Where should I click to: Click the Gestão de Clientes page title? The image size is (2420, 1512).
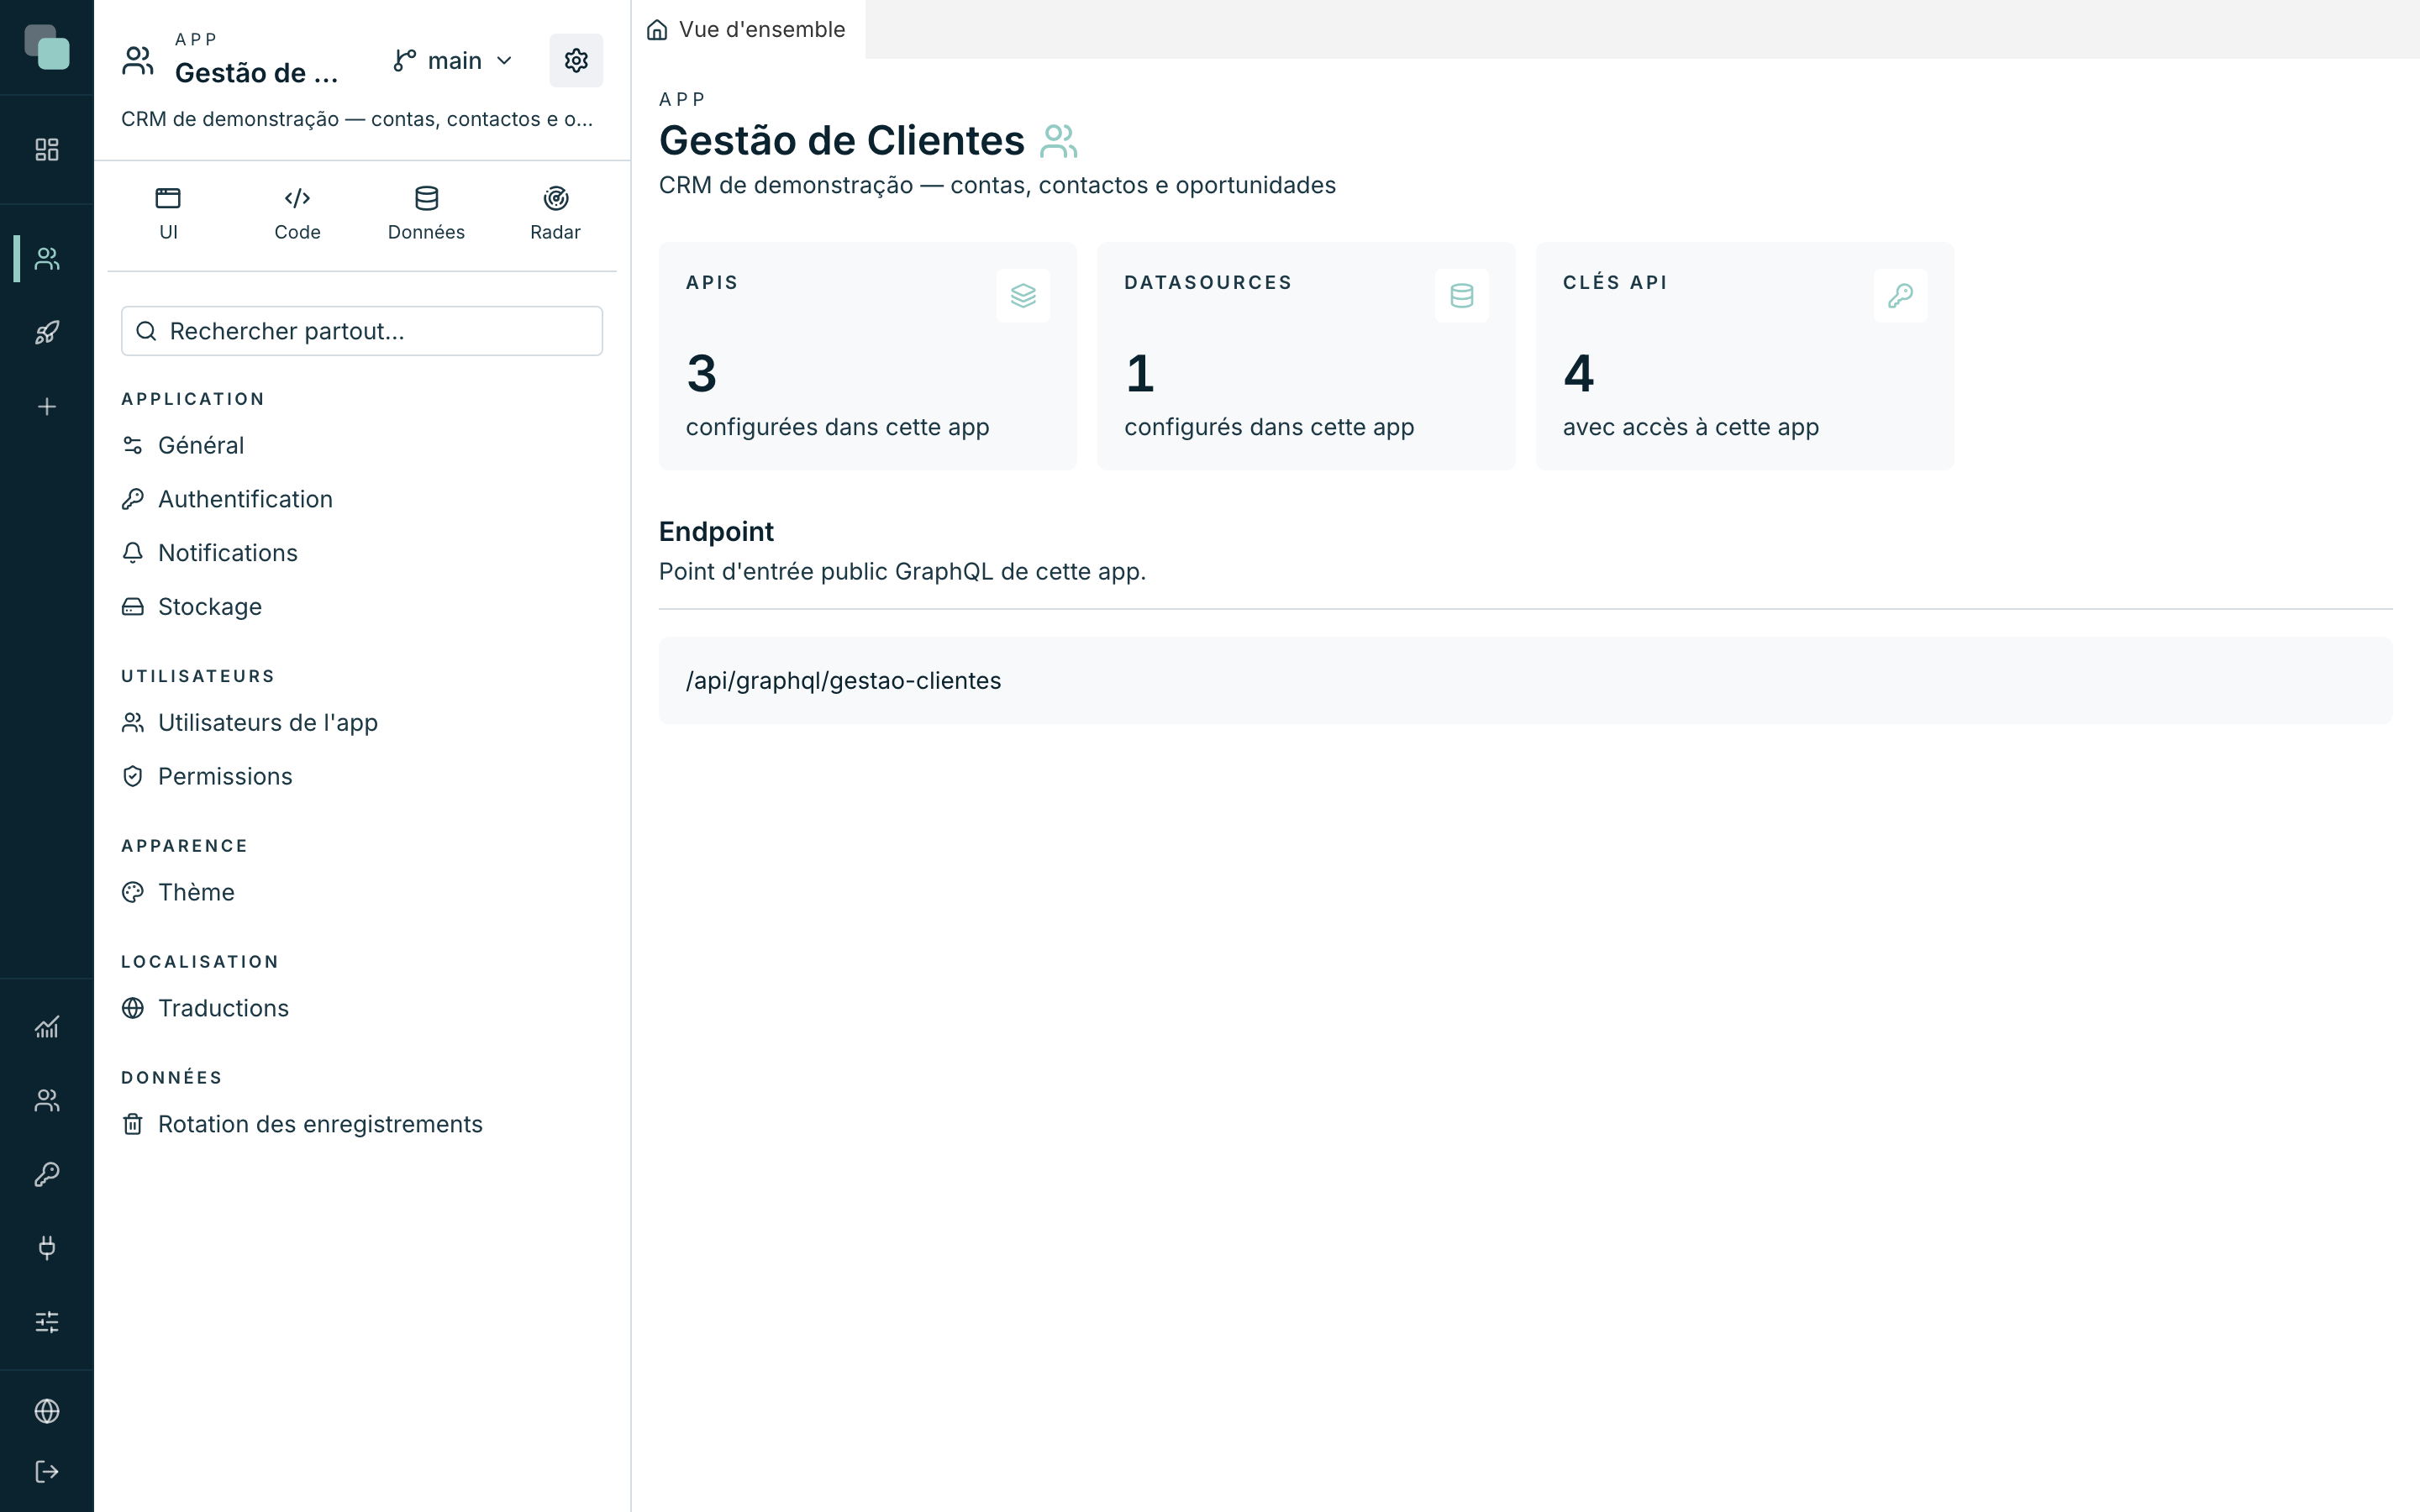point(842,141)
